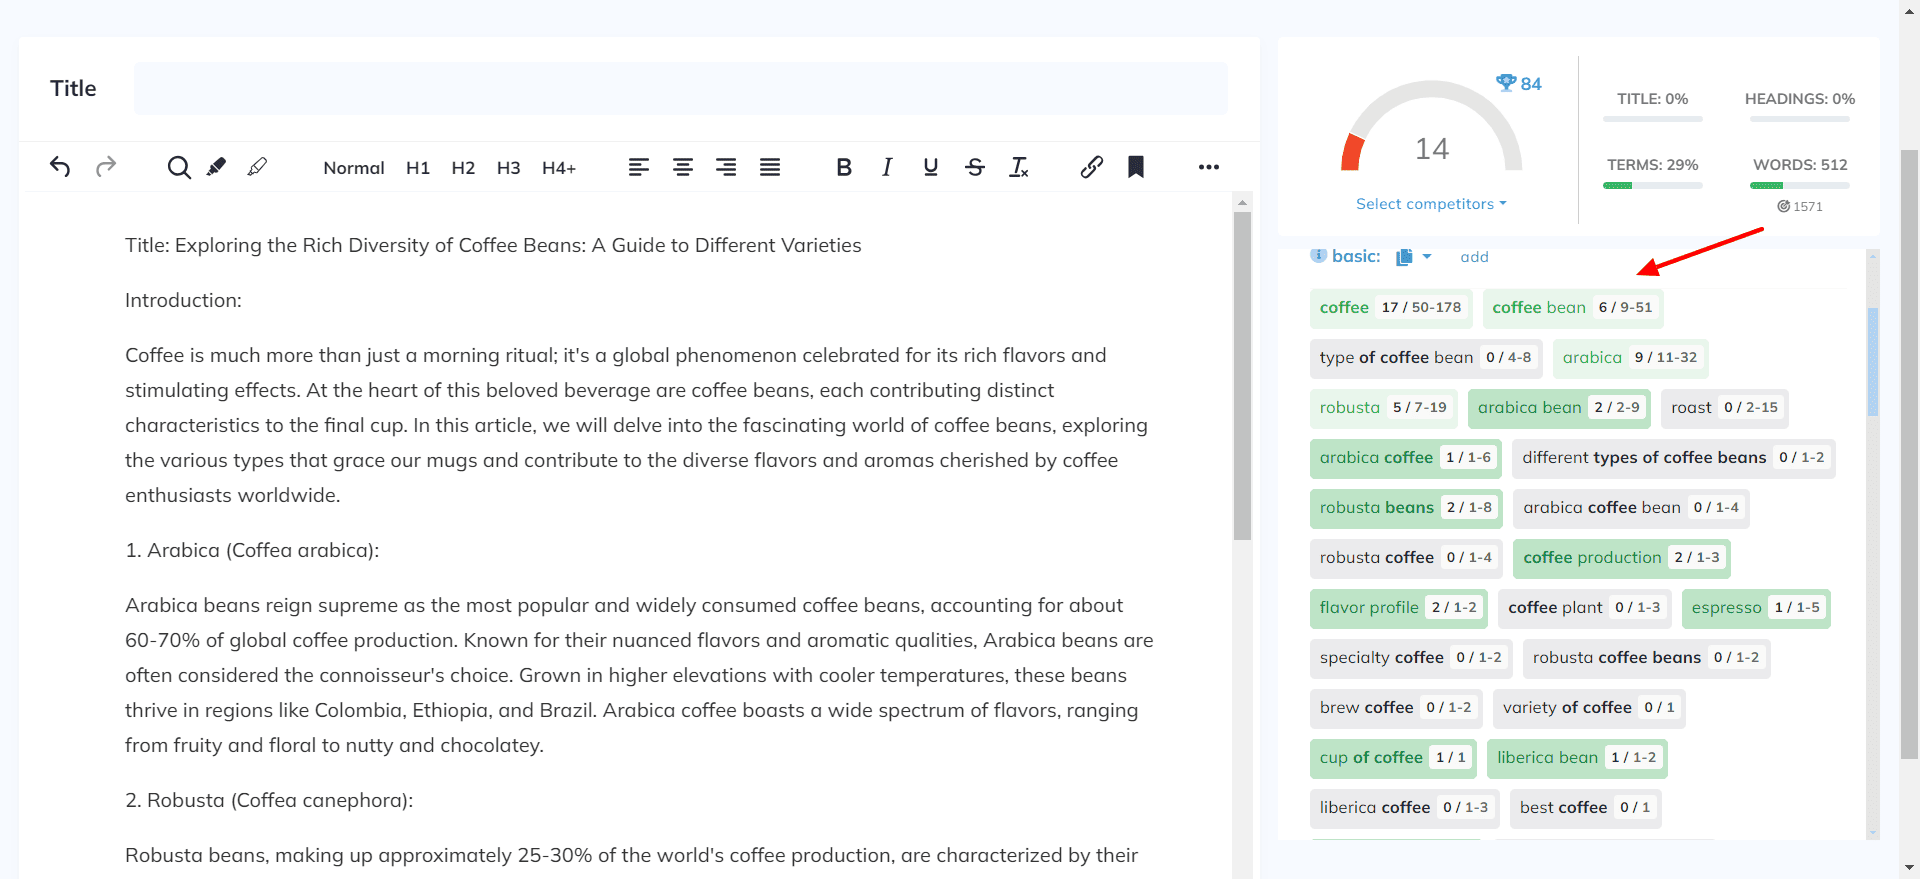Image resolution: width=1920 pixels, height=879 pixels.
Task: Toggle underline formatting
Action: pyautogui.click(x=931, y=167)
